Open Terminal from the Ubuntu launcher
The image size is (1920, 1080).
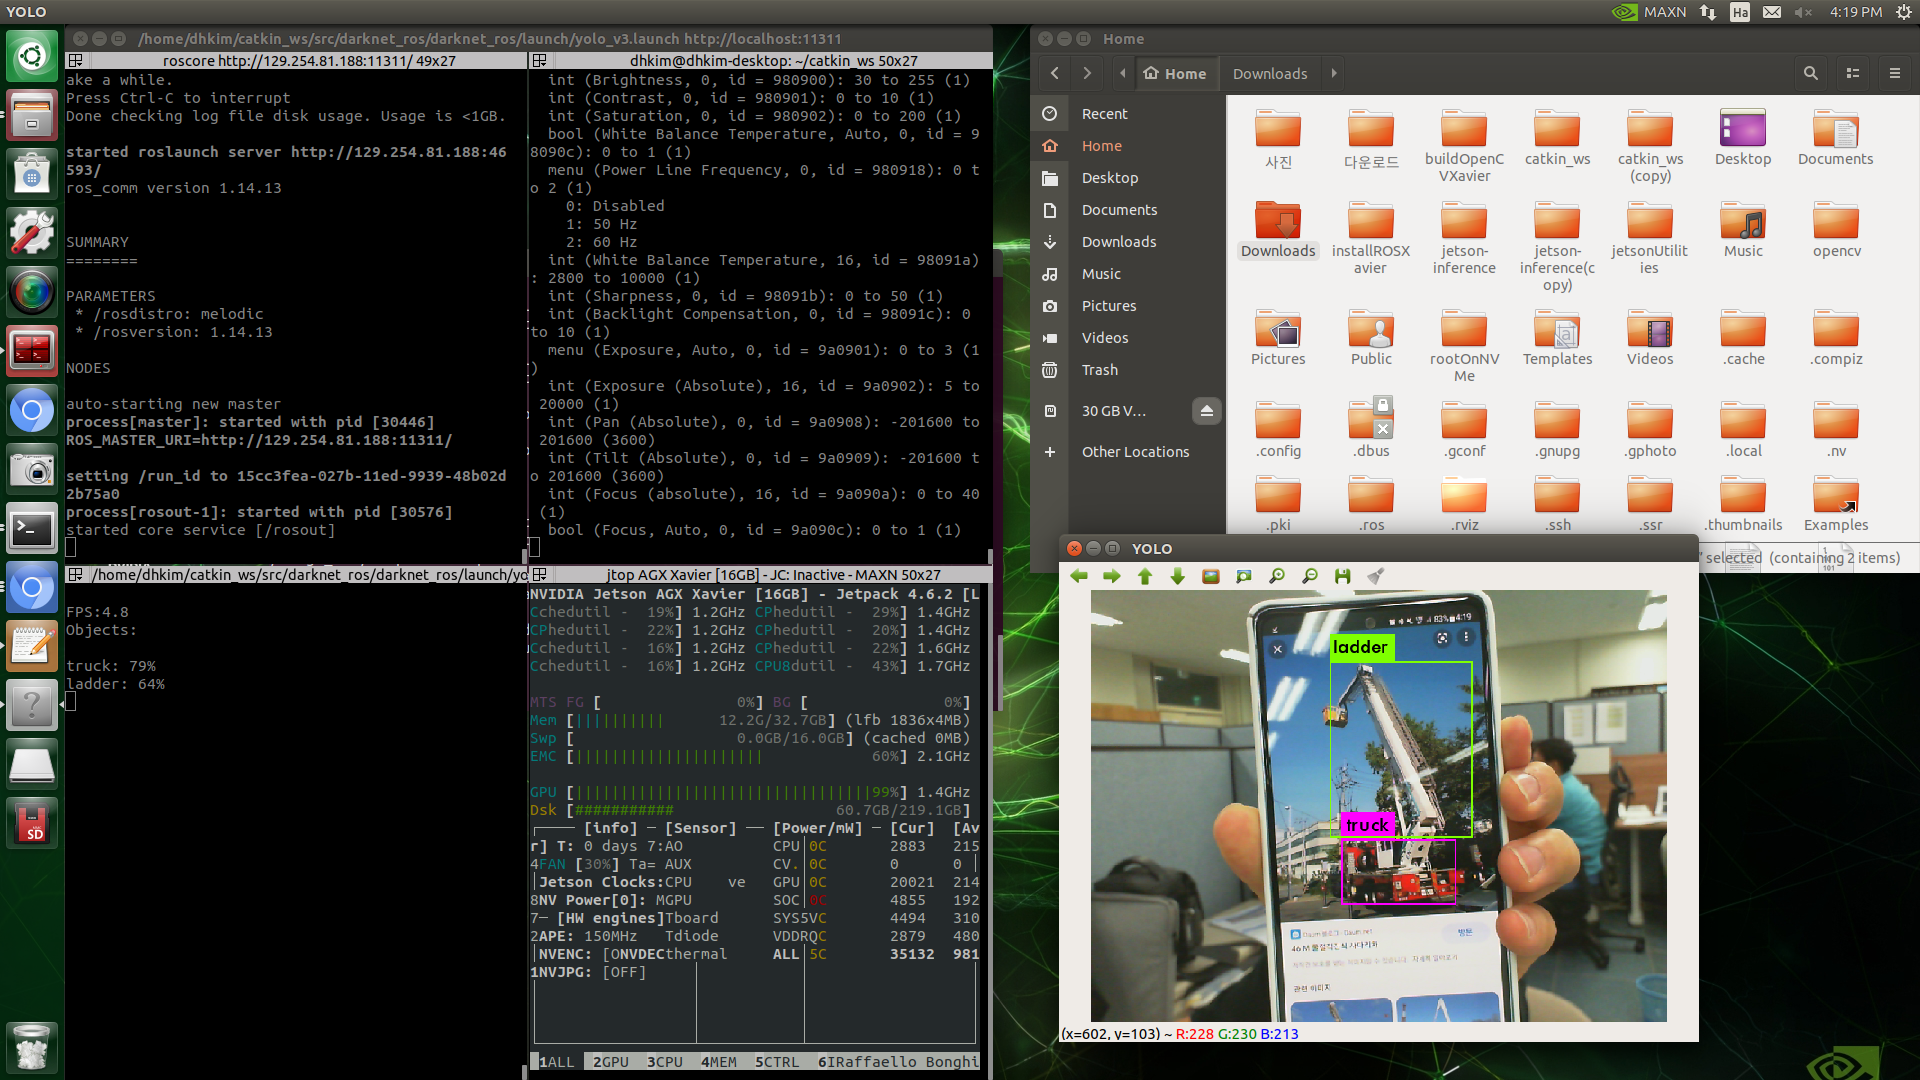tap(32, 528)
